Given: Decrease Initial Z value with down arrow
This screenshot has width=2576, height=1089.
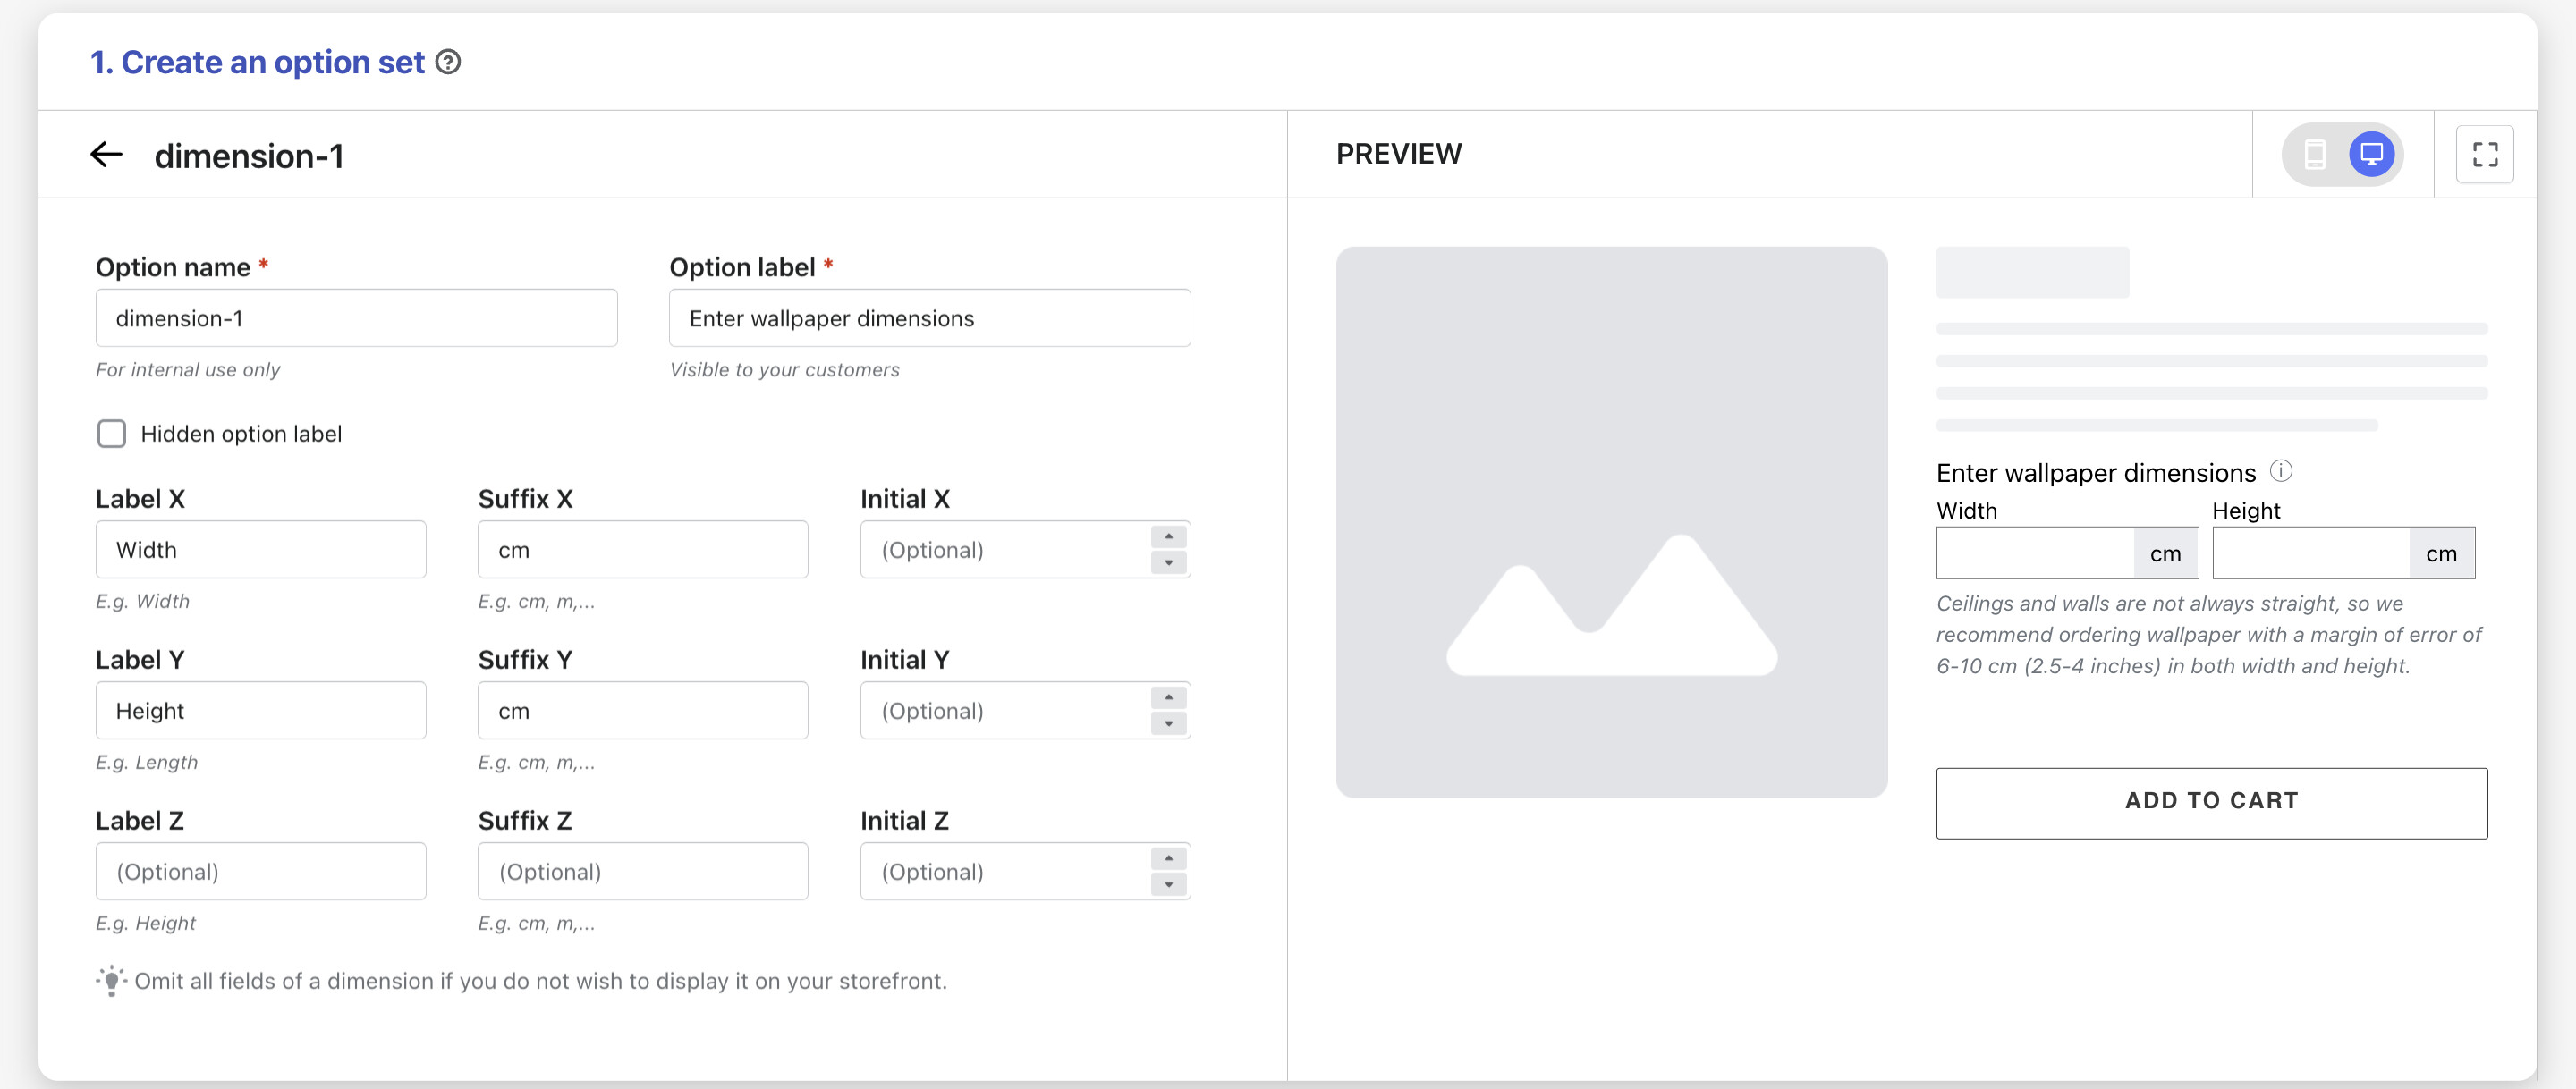Looking at the screenshot, I should click(x=1168, y=884).
